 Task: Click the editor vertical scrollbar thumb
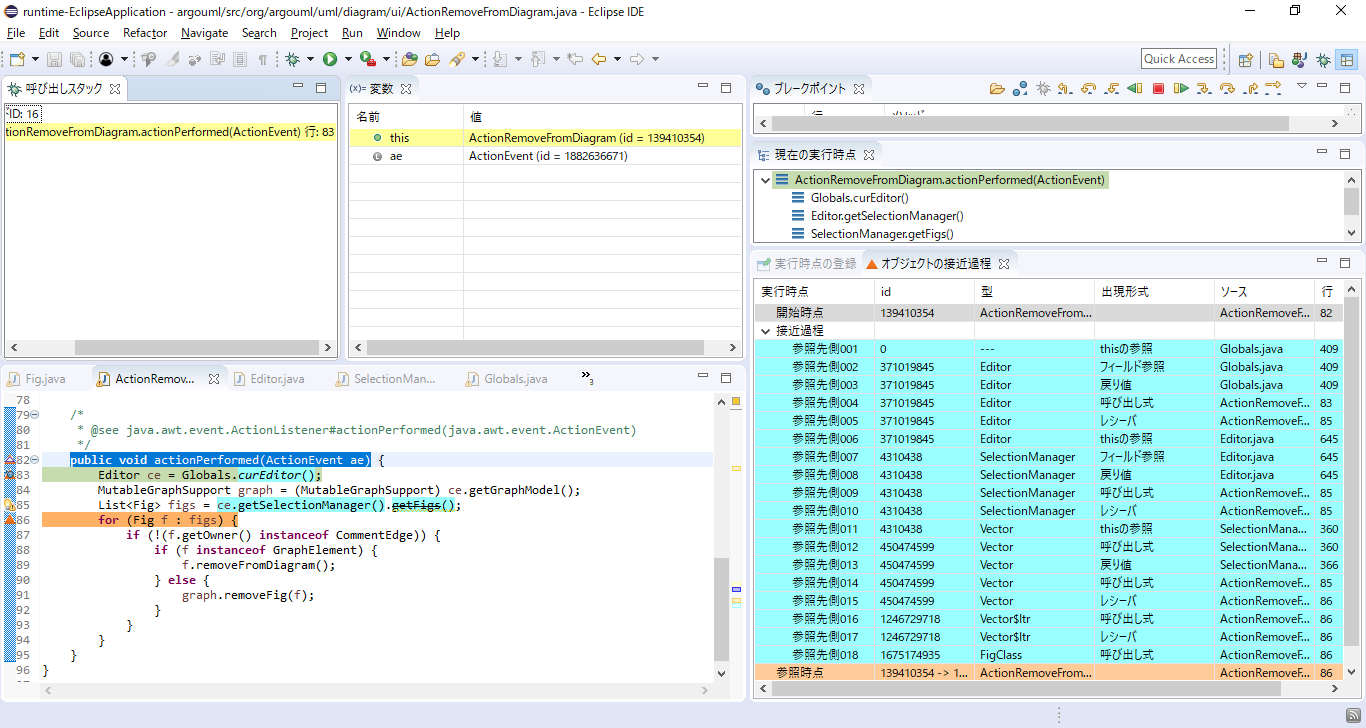pyautogui.click(x=721, y=608)
